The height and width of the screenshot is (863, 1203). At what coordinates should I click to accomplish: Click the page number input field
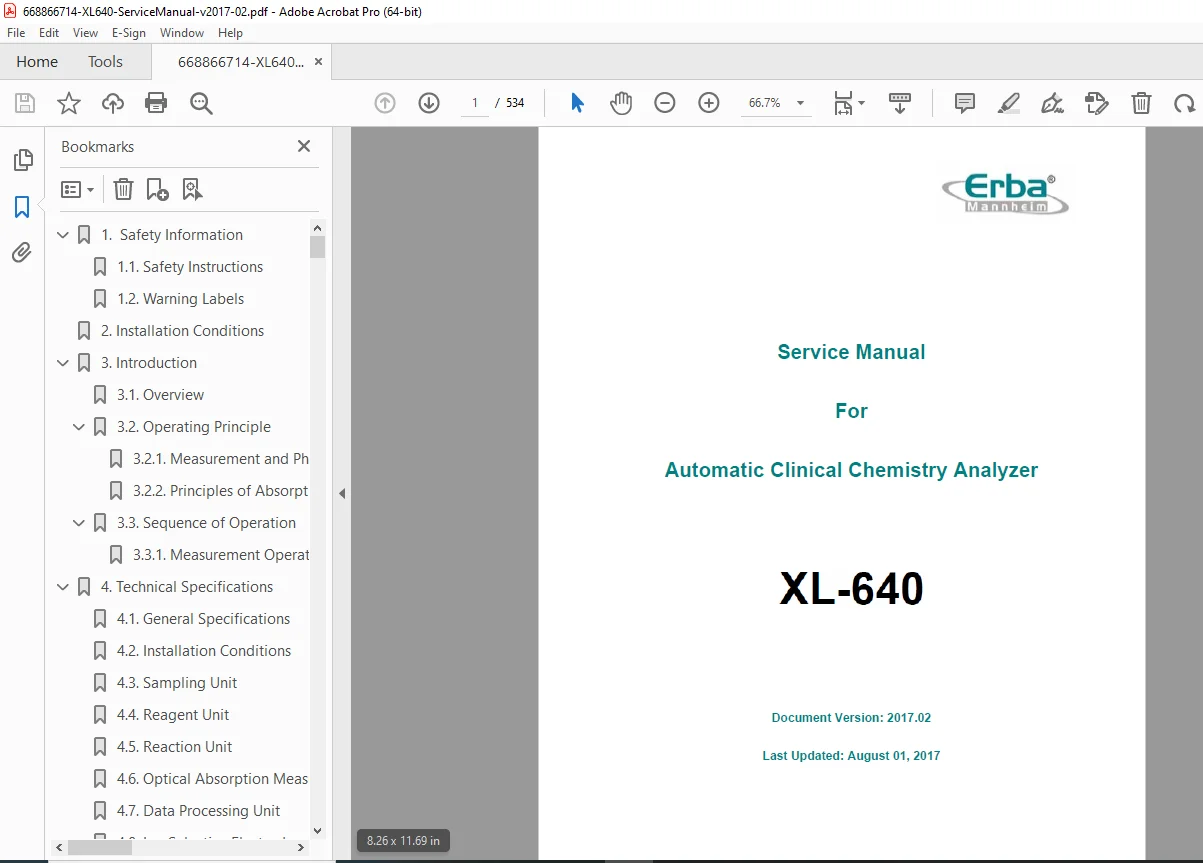pyautogui.click(x=475, y=103)
